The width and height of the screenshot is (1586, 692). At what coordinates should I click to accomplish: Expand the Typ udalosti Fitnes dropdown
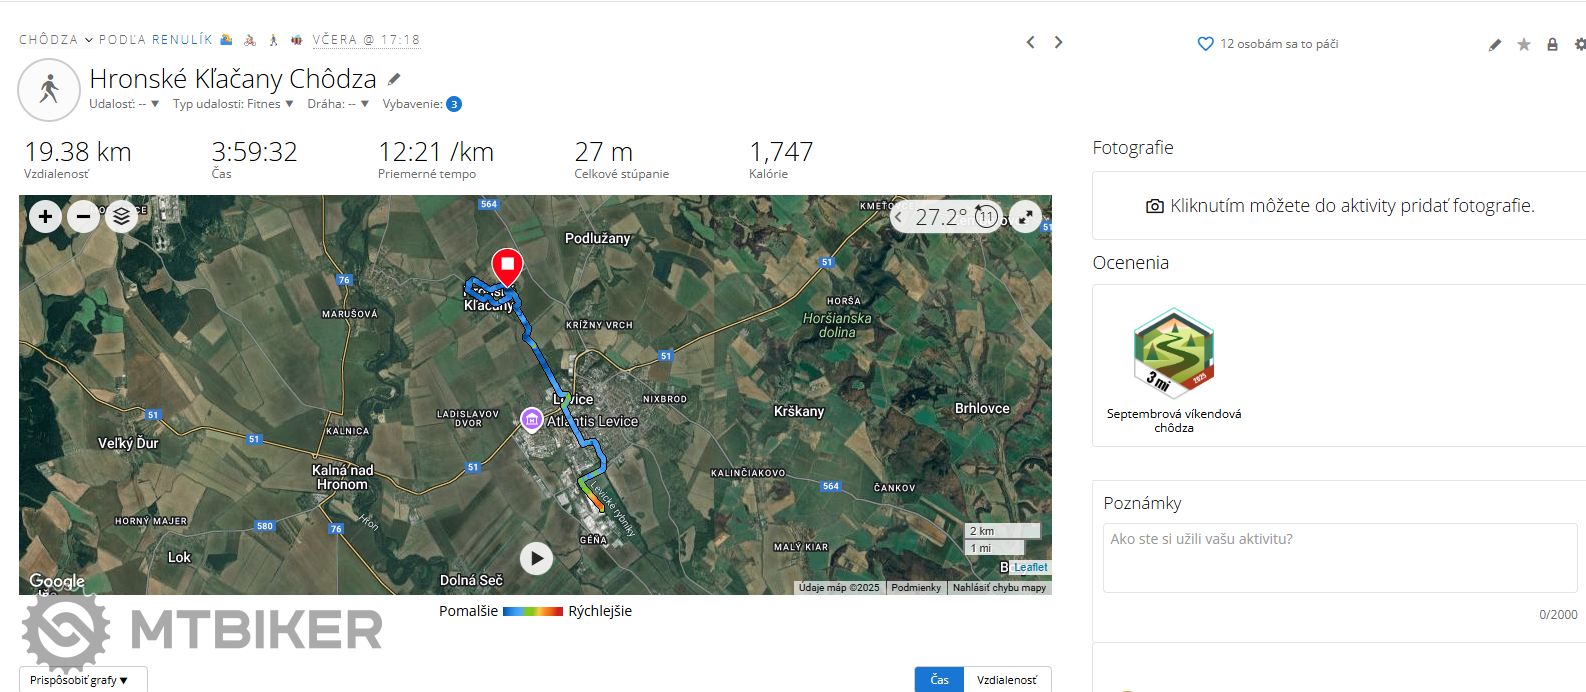[233, 104]
